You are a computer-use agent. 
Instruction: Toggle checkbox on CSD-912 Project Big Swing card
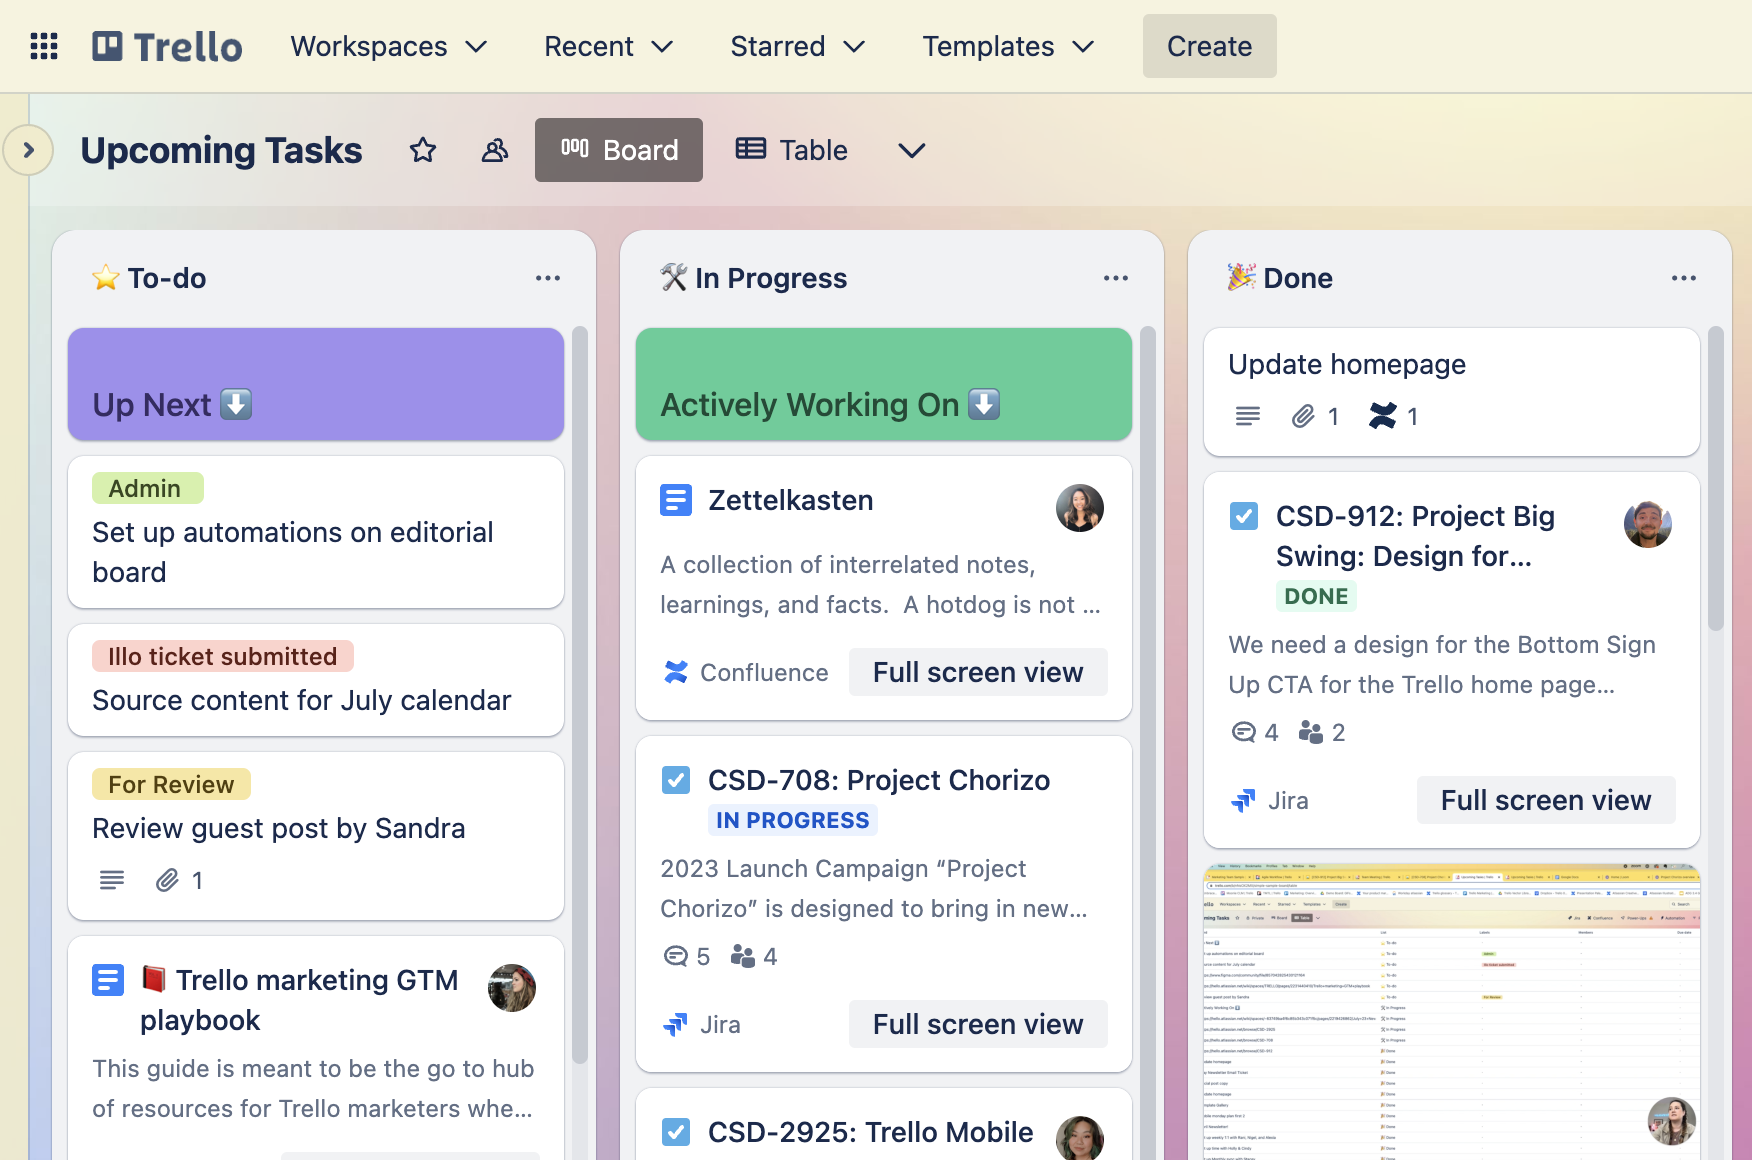[1244, 516]
